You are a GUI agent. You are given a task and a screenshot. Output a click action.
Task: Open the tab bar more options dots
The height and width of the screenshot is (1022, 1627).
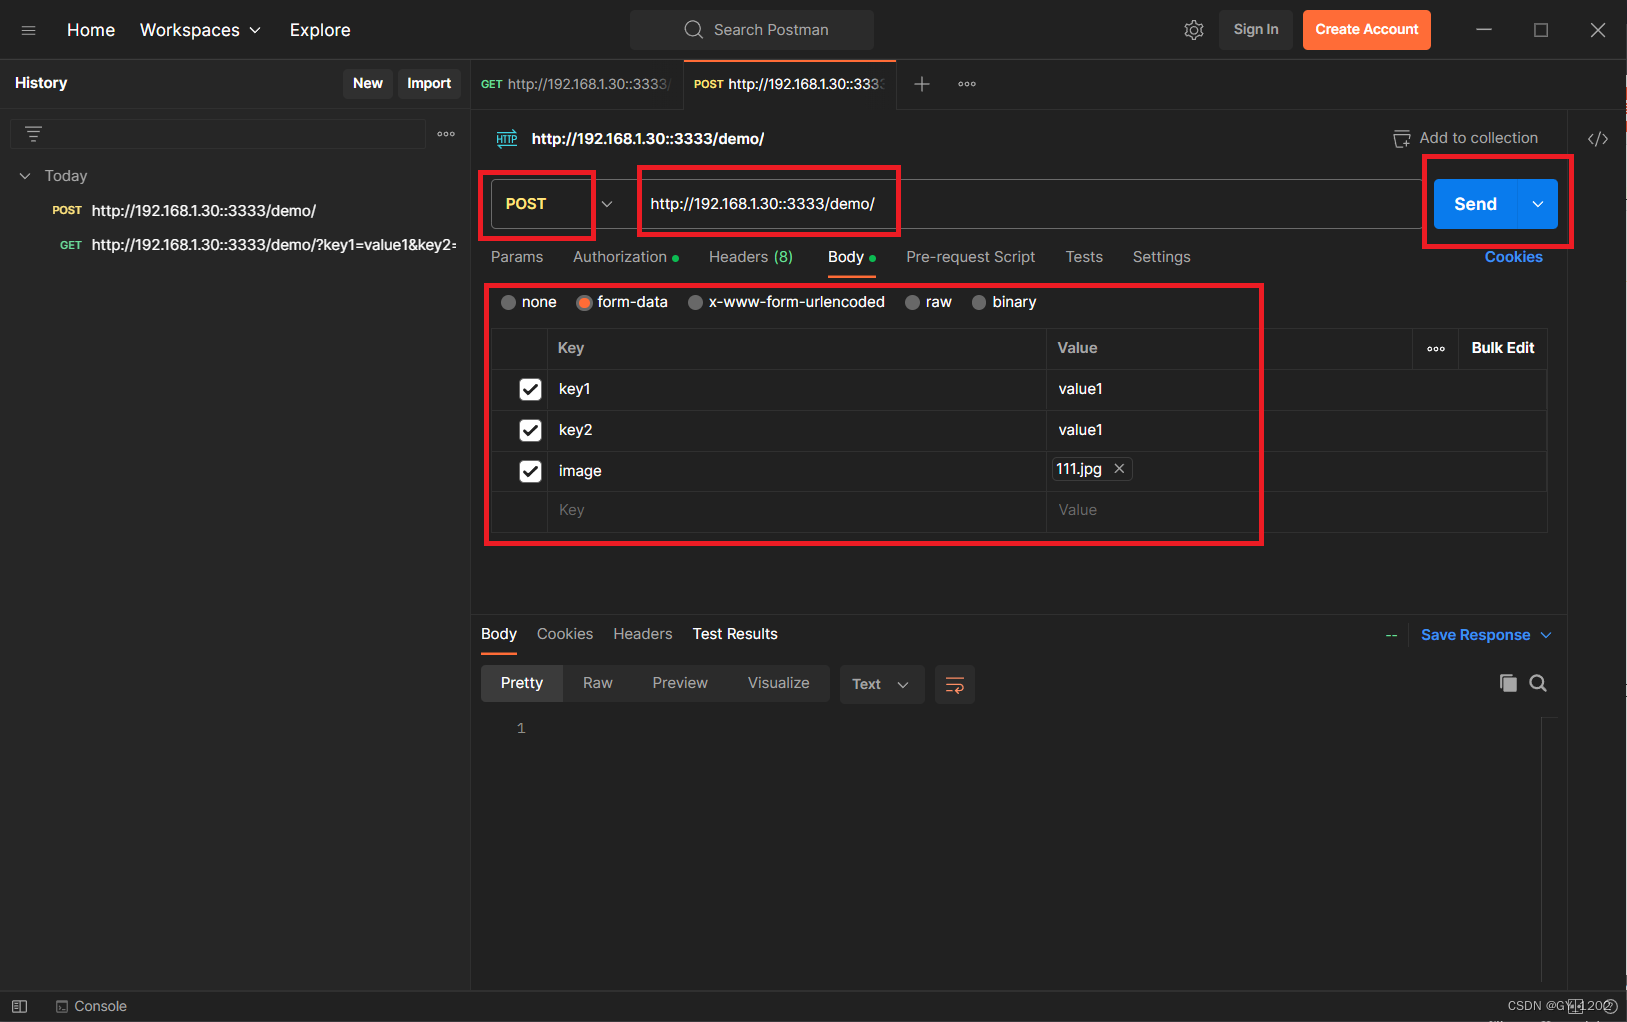[967, 84]
